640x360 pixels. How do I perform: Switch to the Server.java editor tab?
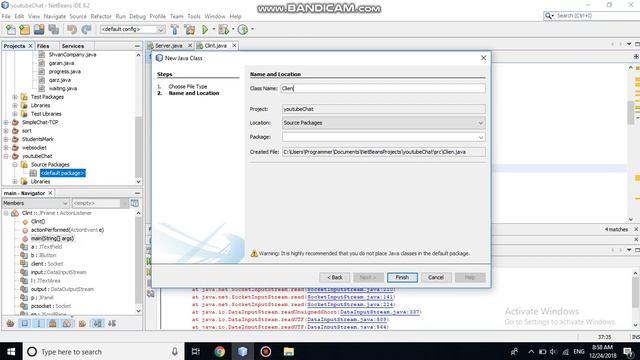tap(169, 46)
